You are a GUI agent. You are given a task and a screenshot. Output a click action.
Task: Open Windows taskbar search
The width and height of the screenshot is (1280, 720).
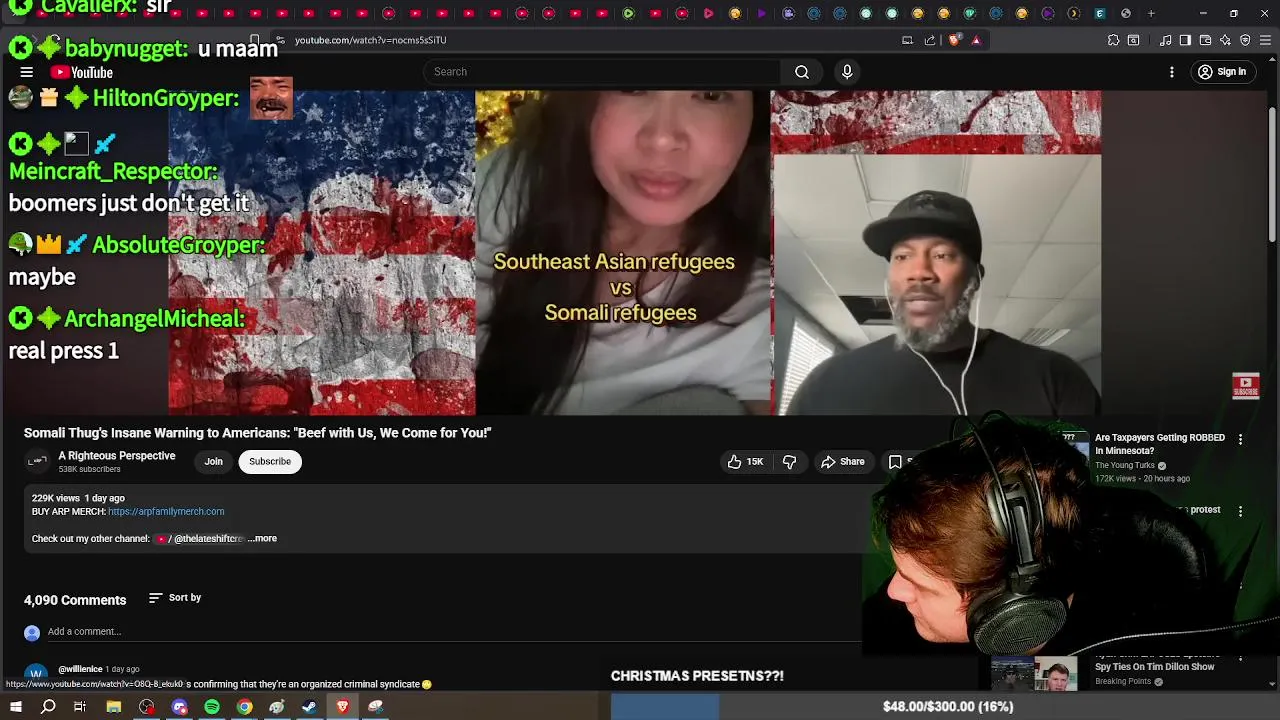(x=48, y=707)
